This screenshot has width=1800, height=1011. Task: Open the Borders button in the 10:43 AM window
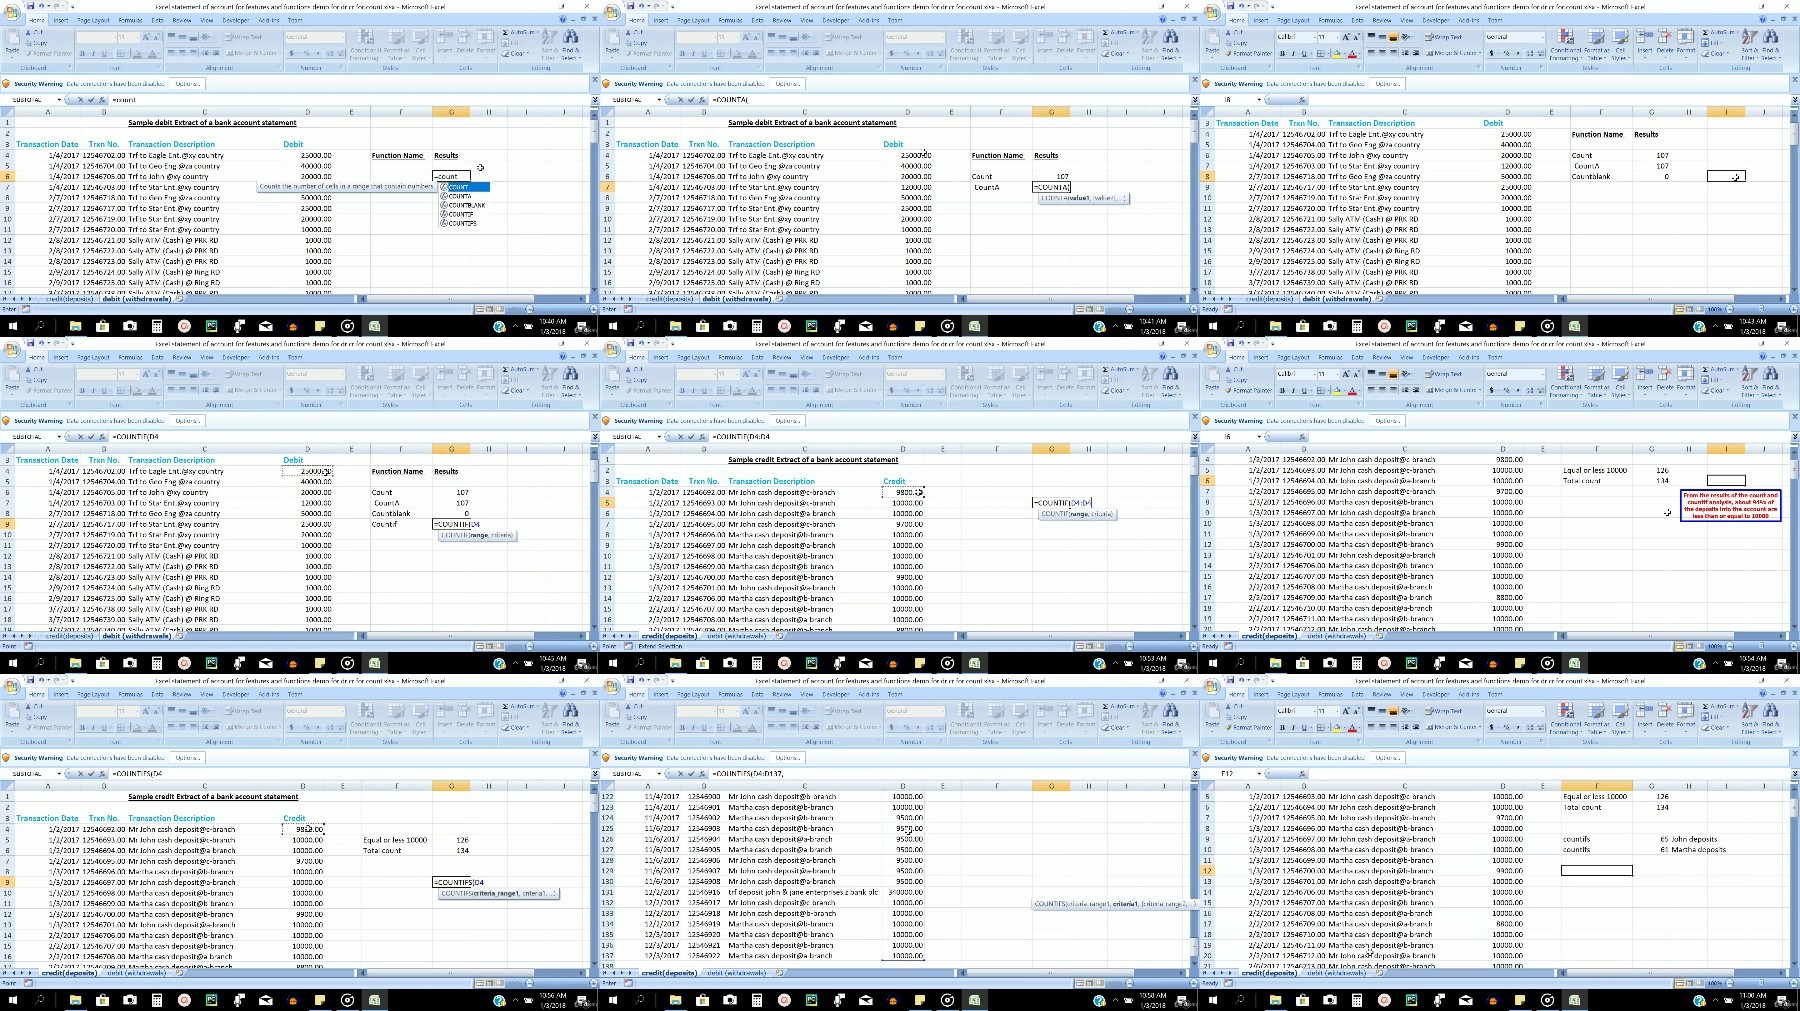(1322, 53)
